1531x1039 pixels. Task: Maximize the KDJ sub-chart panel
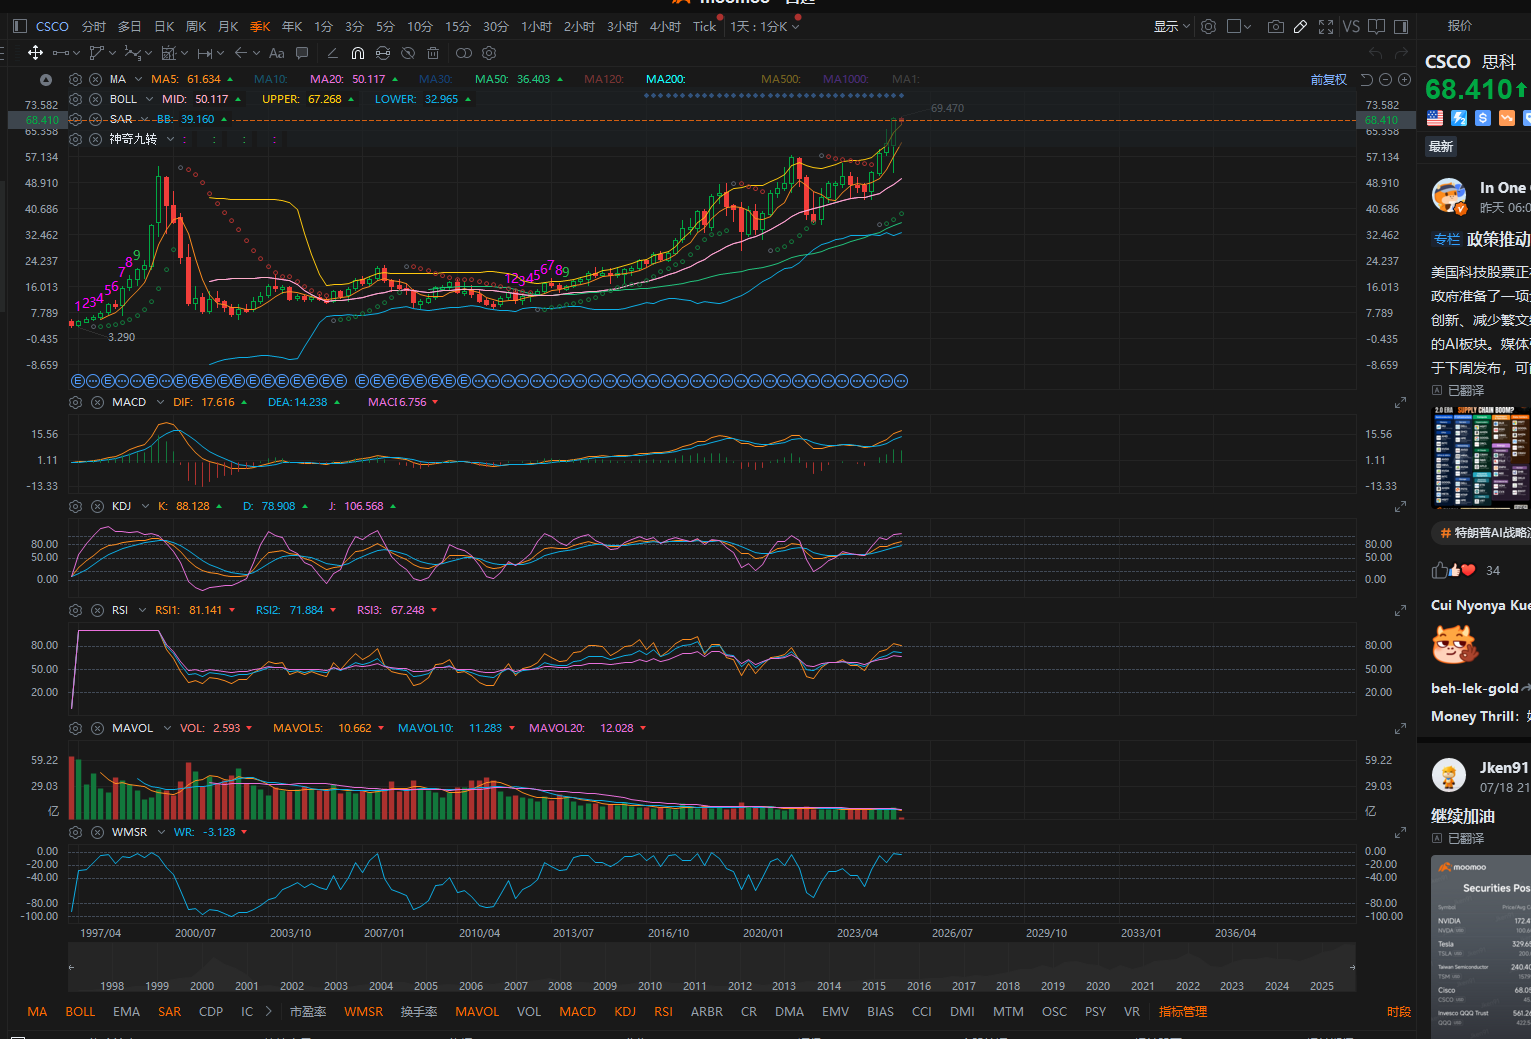click(1400, 506)
